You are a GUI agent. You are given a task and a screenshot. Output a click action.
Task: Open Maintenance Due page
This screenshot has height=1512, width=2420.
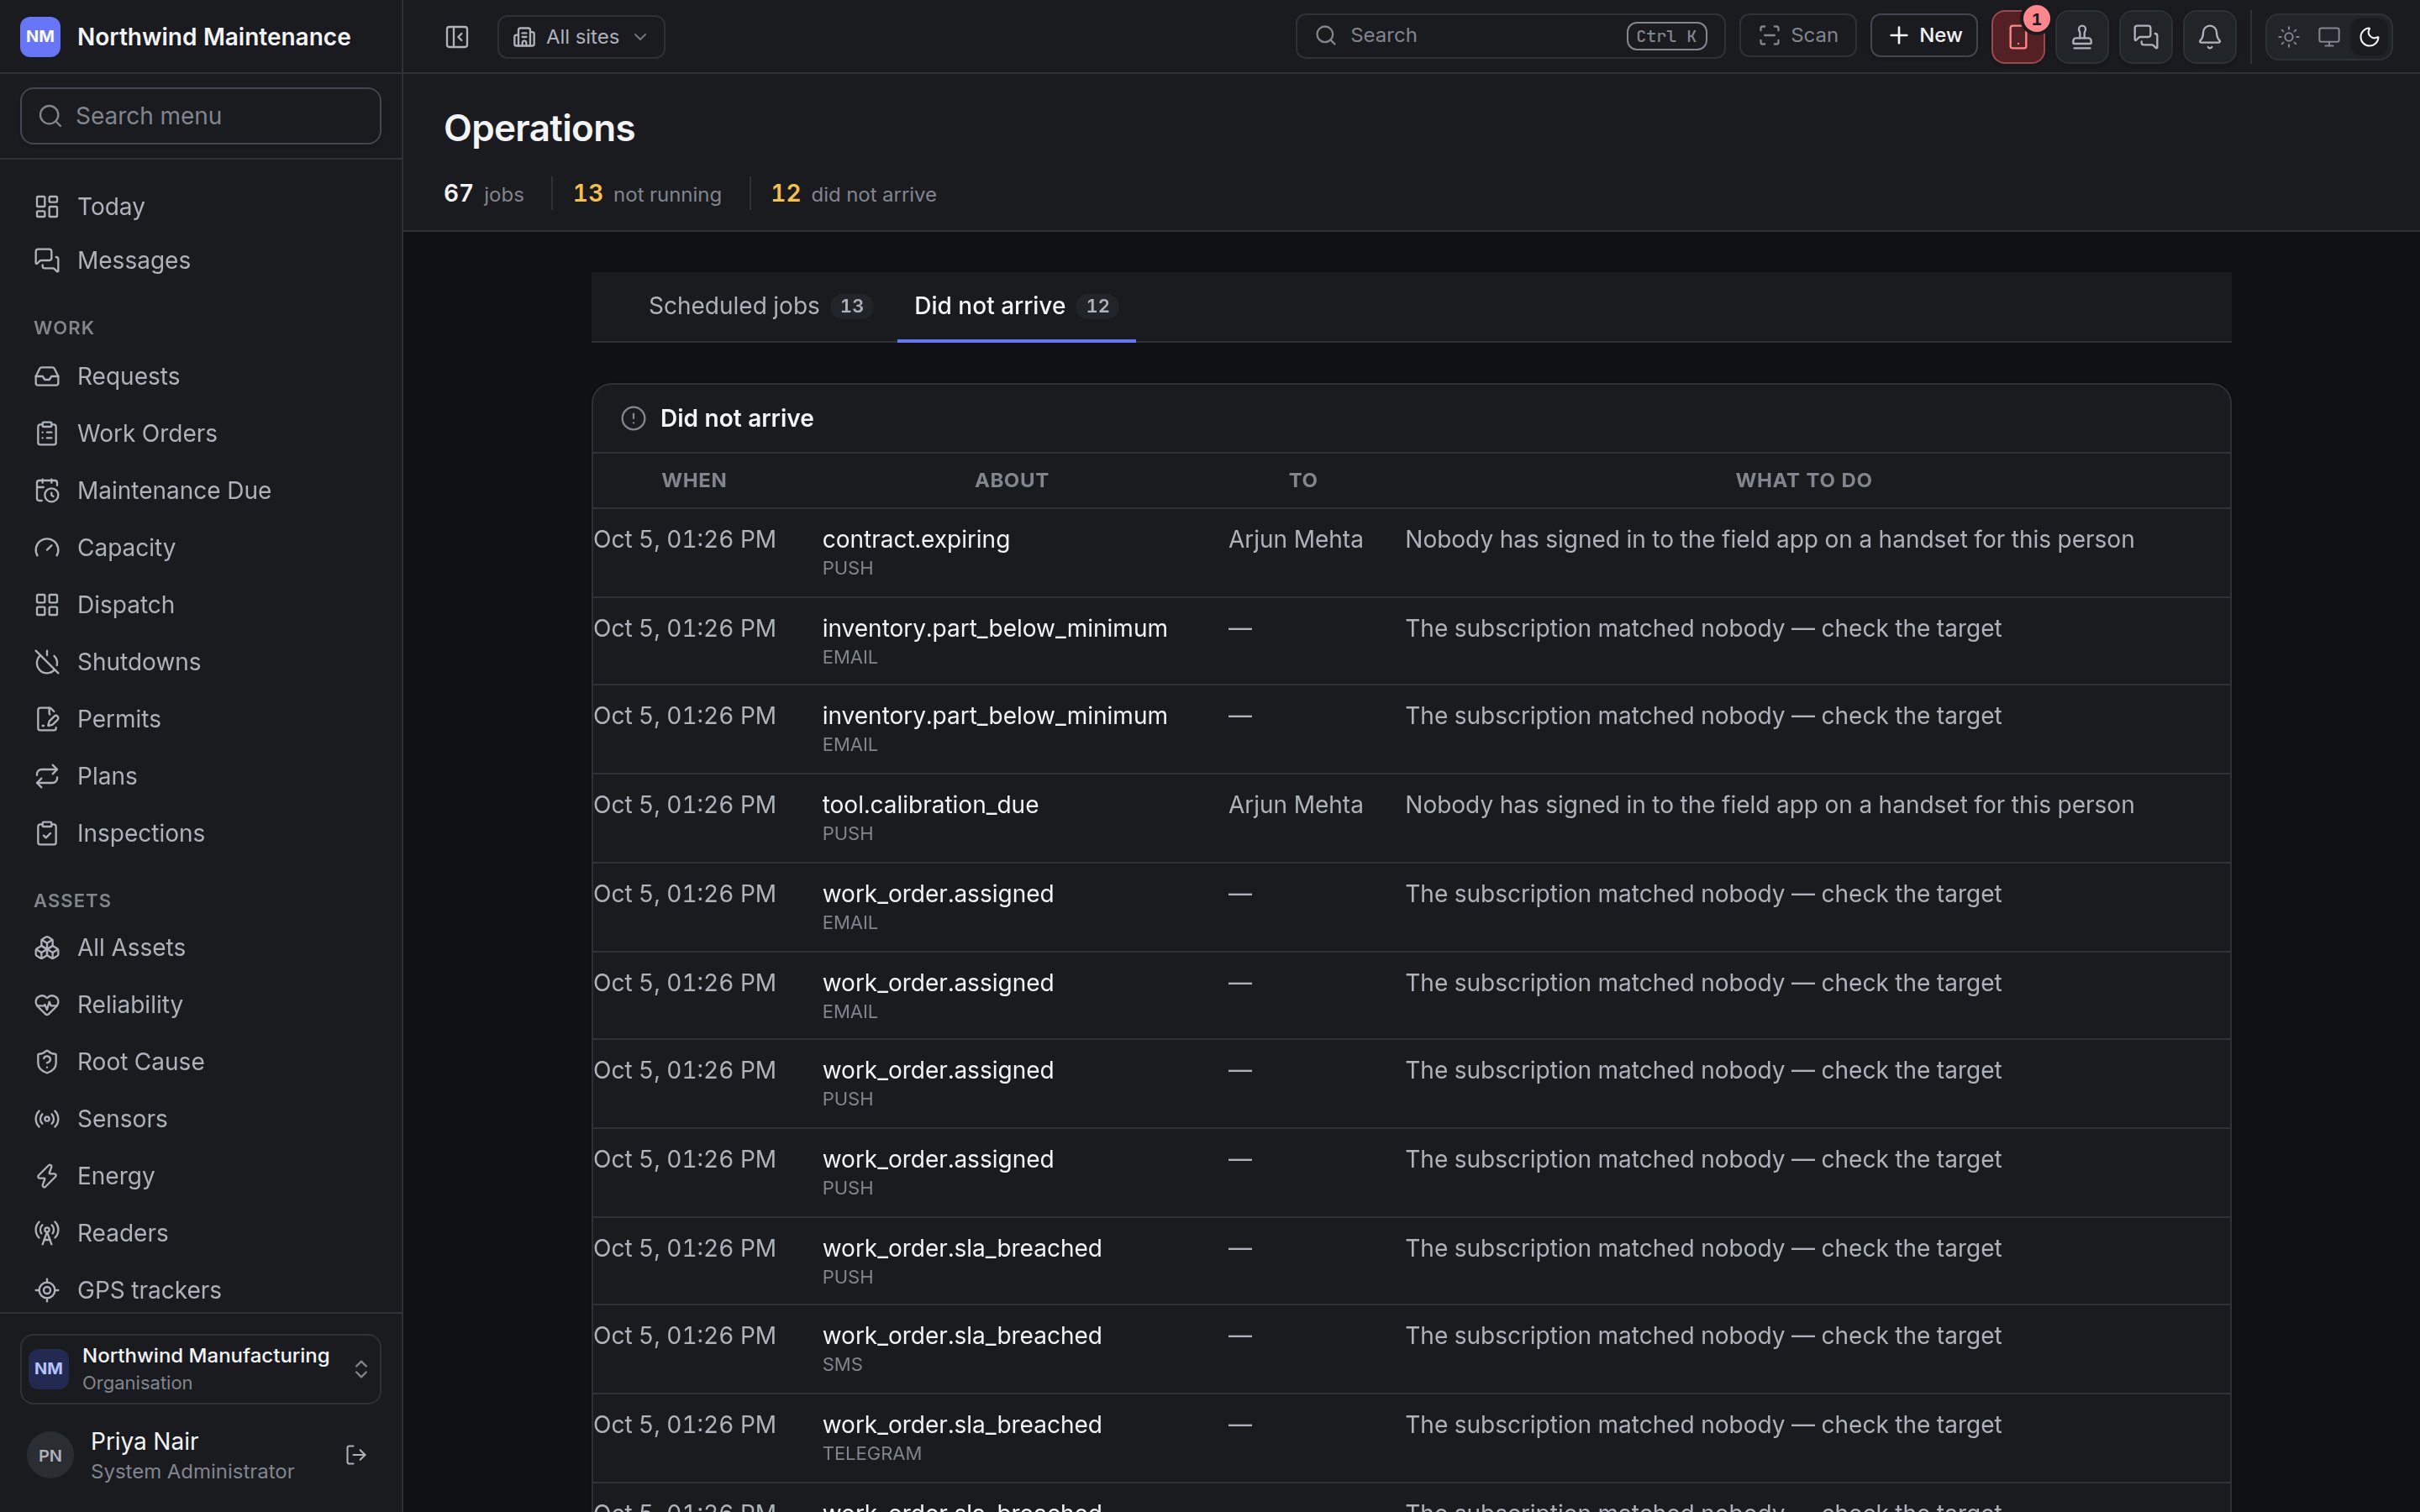click(201, 491)
